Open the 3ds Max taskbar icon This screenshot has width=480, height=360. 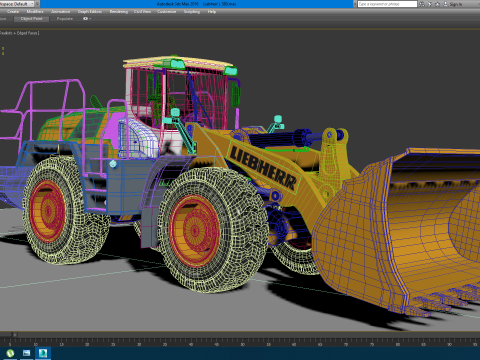point(43,353)
